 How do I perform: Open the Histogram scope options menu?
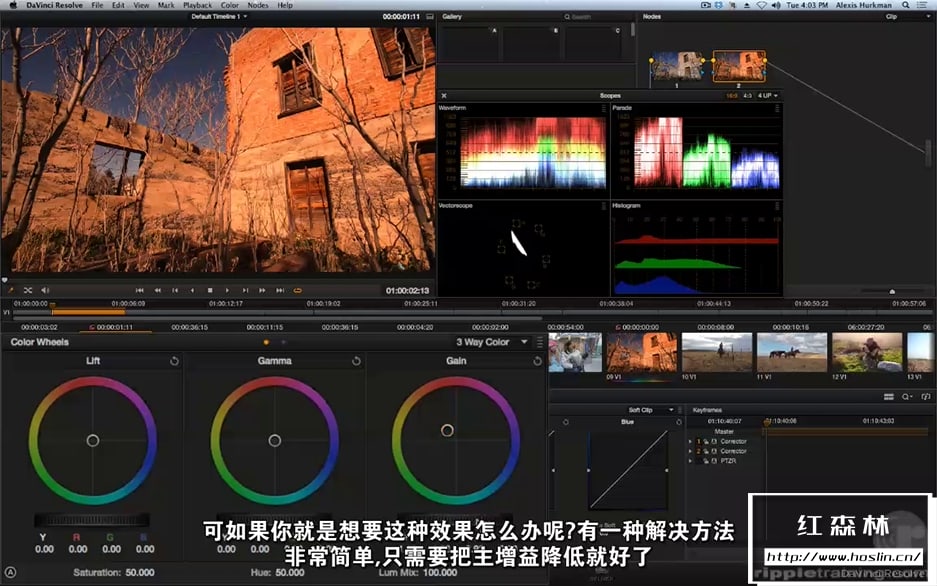point(777,205)
